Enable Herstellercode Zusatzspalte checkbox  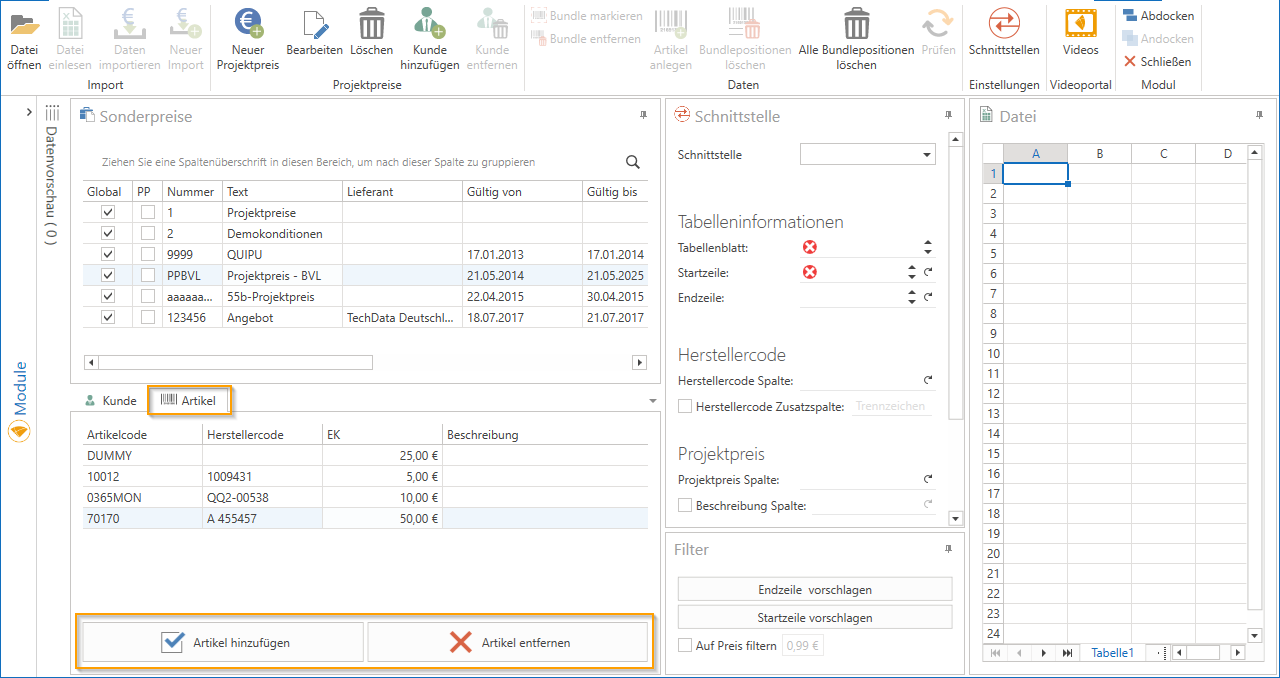point(685,407)
